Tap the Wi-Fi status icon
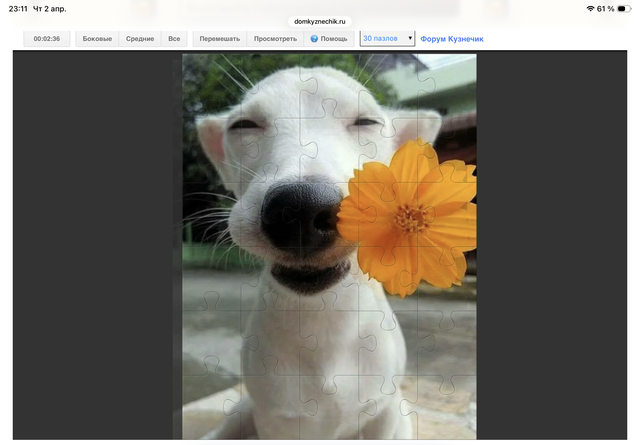The width and height of the screenshot is (640, 445). (590, 8)
